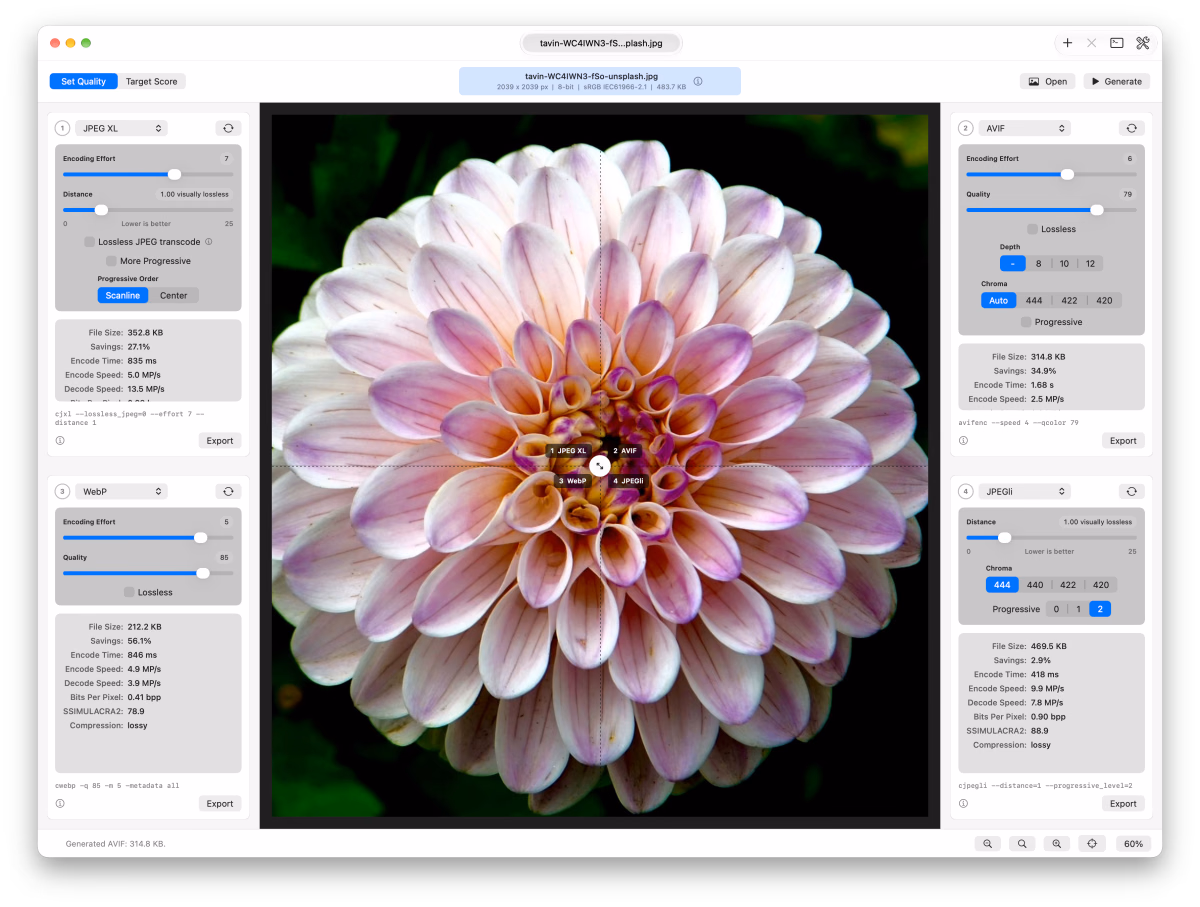This screenshot has width=1200, height=907.
Task: Export the JPEG XL result
Action: tap(220, 440)
